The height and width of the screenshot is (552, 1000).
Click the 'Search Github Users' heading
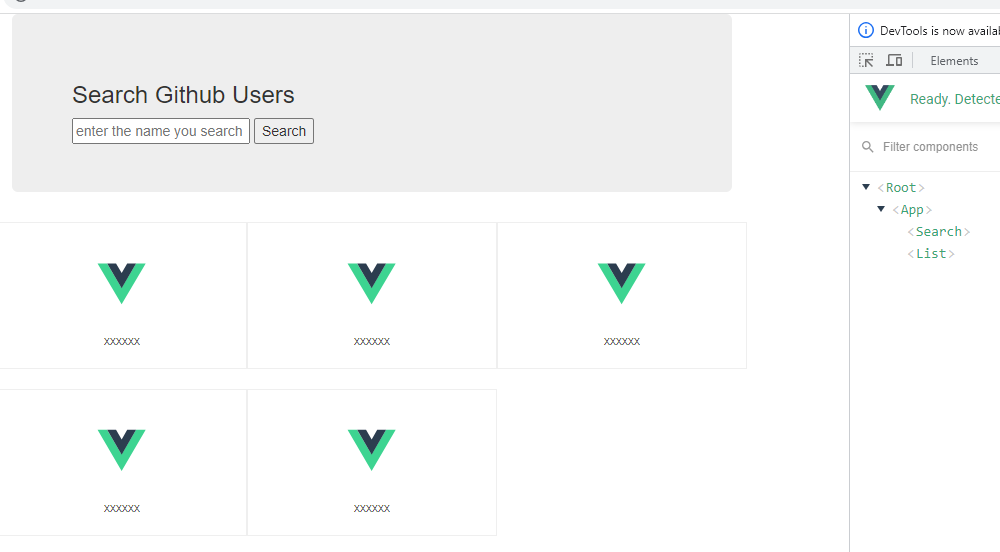pyautogui.click(x=183, y=95)
